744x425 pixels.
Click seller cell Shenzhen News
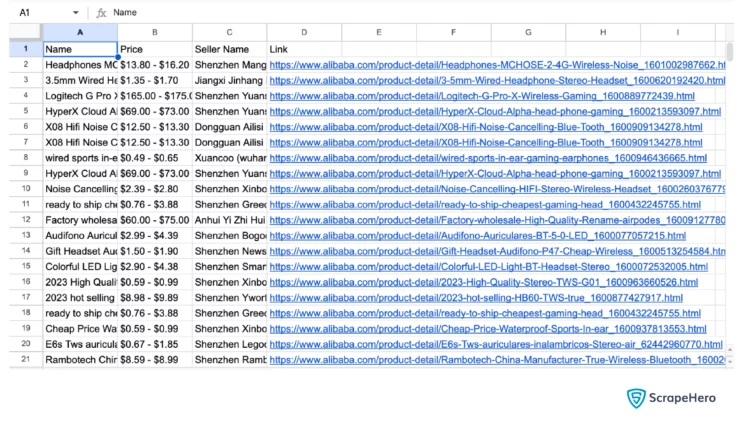(230, 251)
